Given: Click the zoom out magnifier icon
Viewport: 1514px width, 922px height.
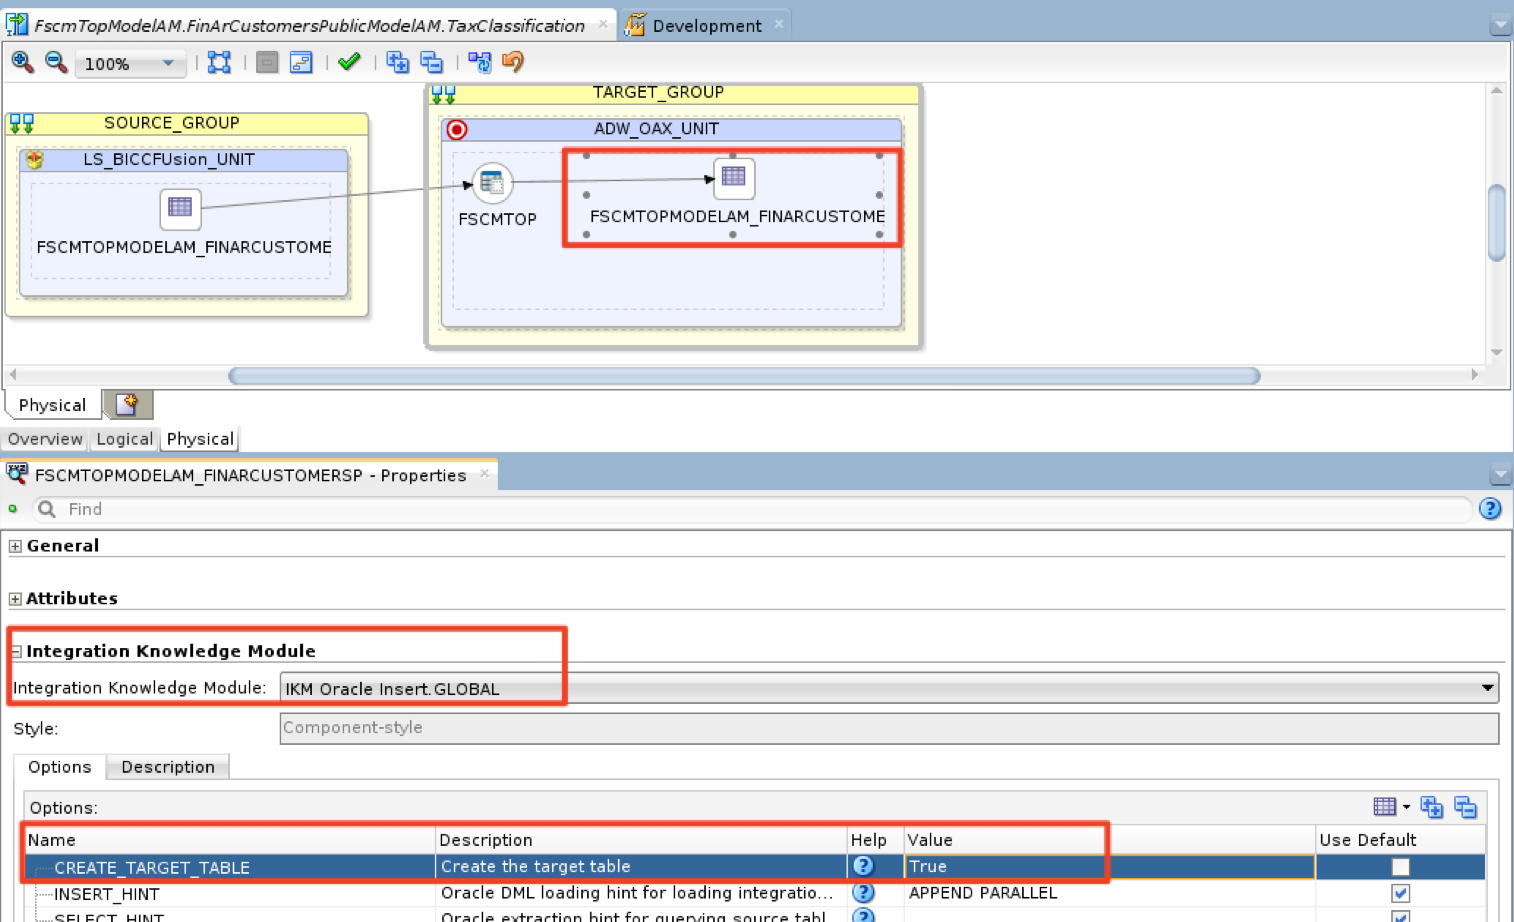Looking at the screenshot, I should coord(56,62).
